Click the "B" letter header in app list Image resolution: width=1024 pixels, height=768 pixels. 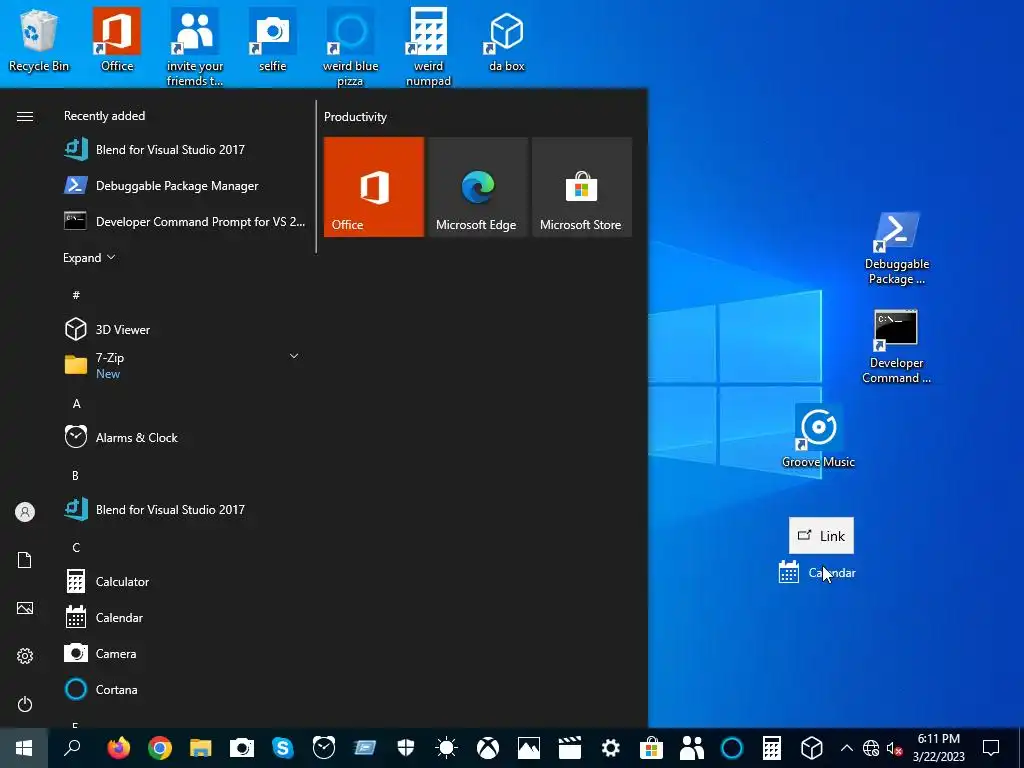(76, 475)
